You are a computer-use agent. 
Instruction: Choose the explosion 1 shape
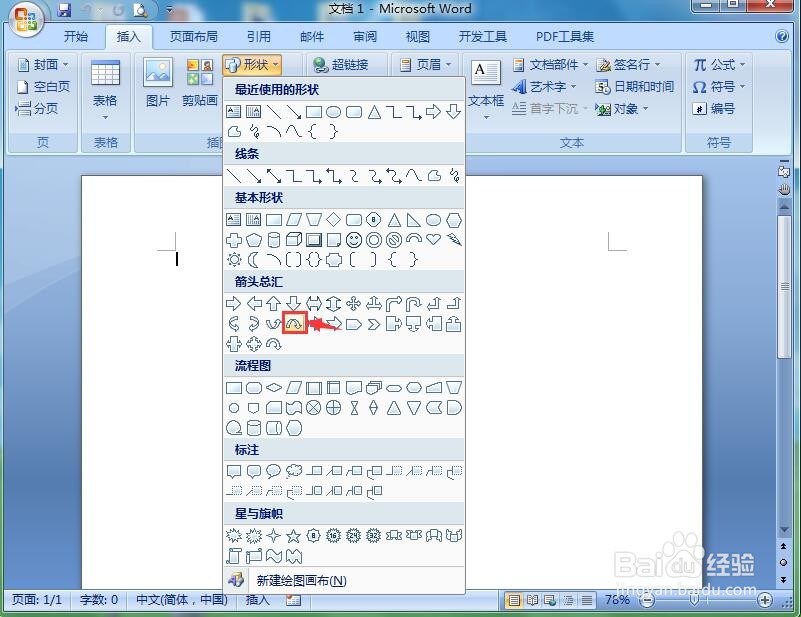pos(234,535)
